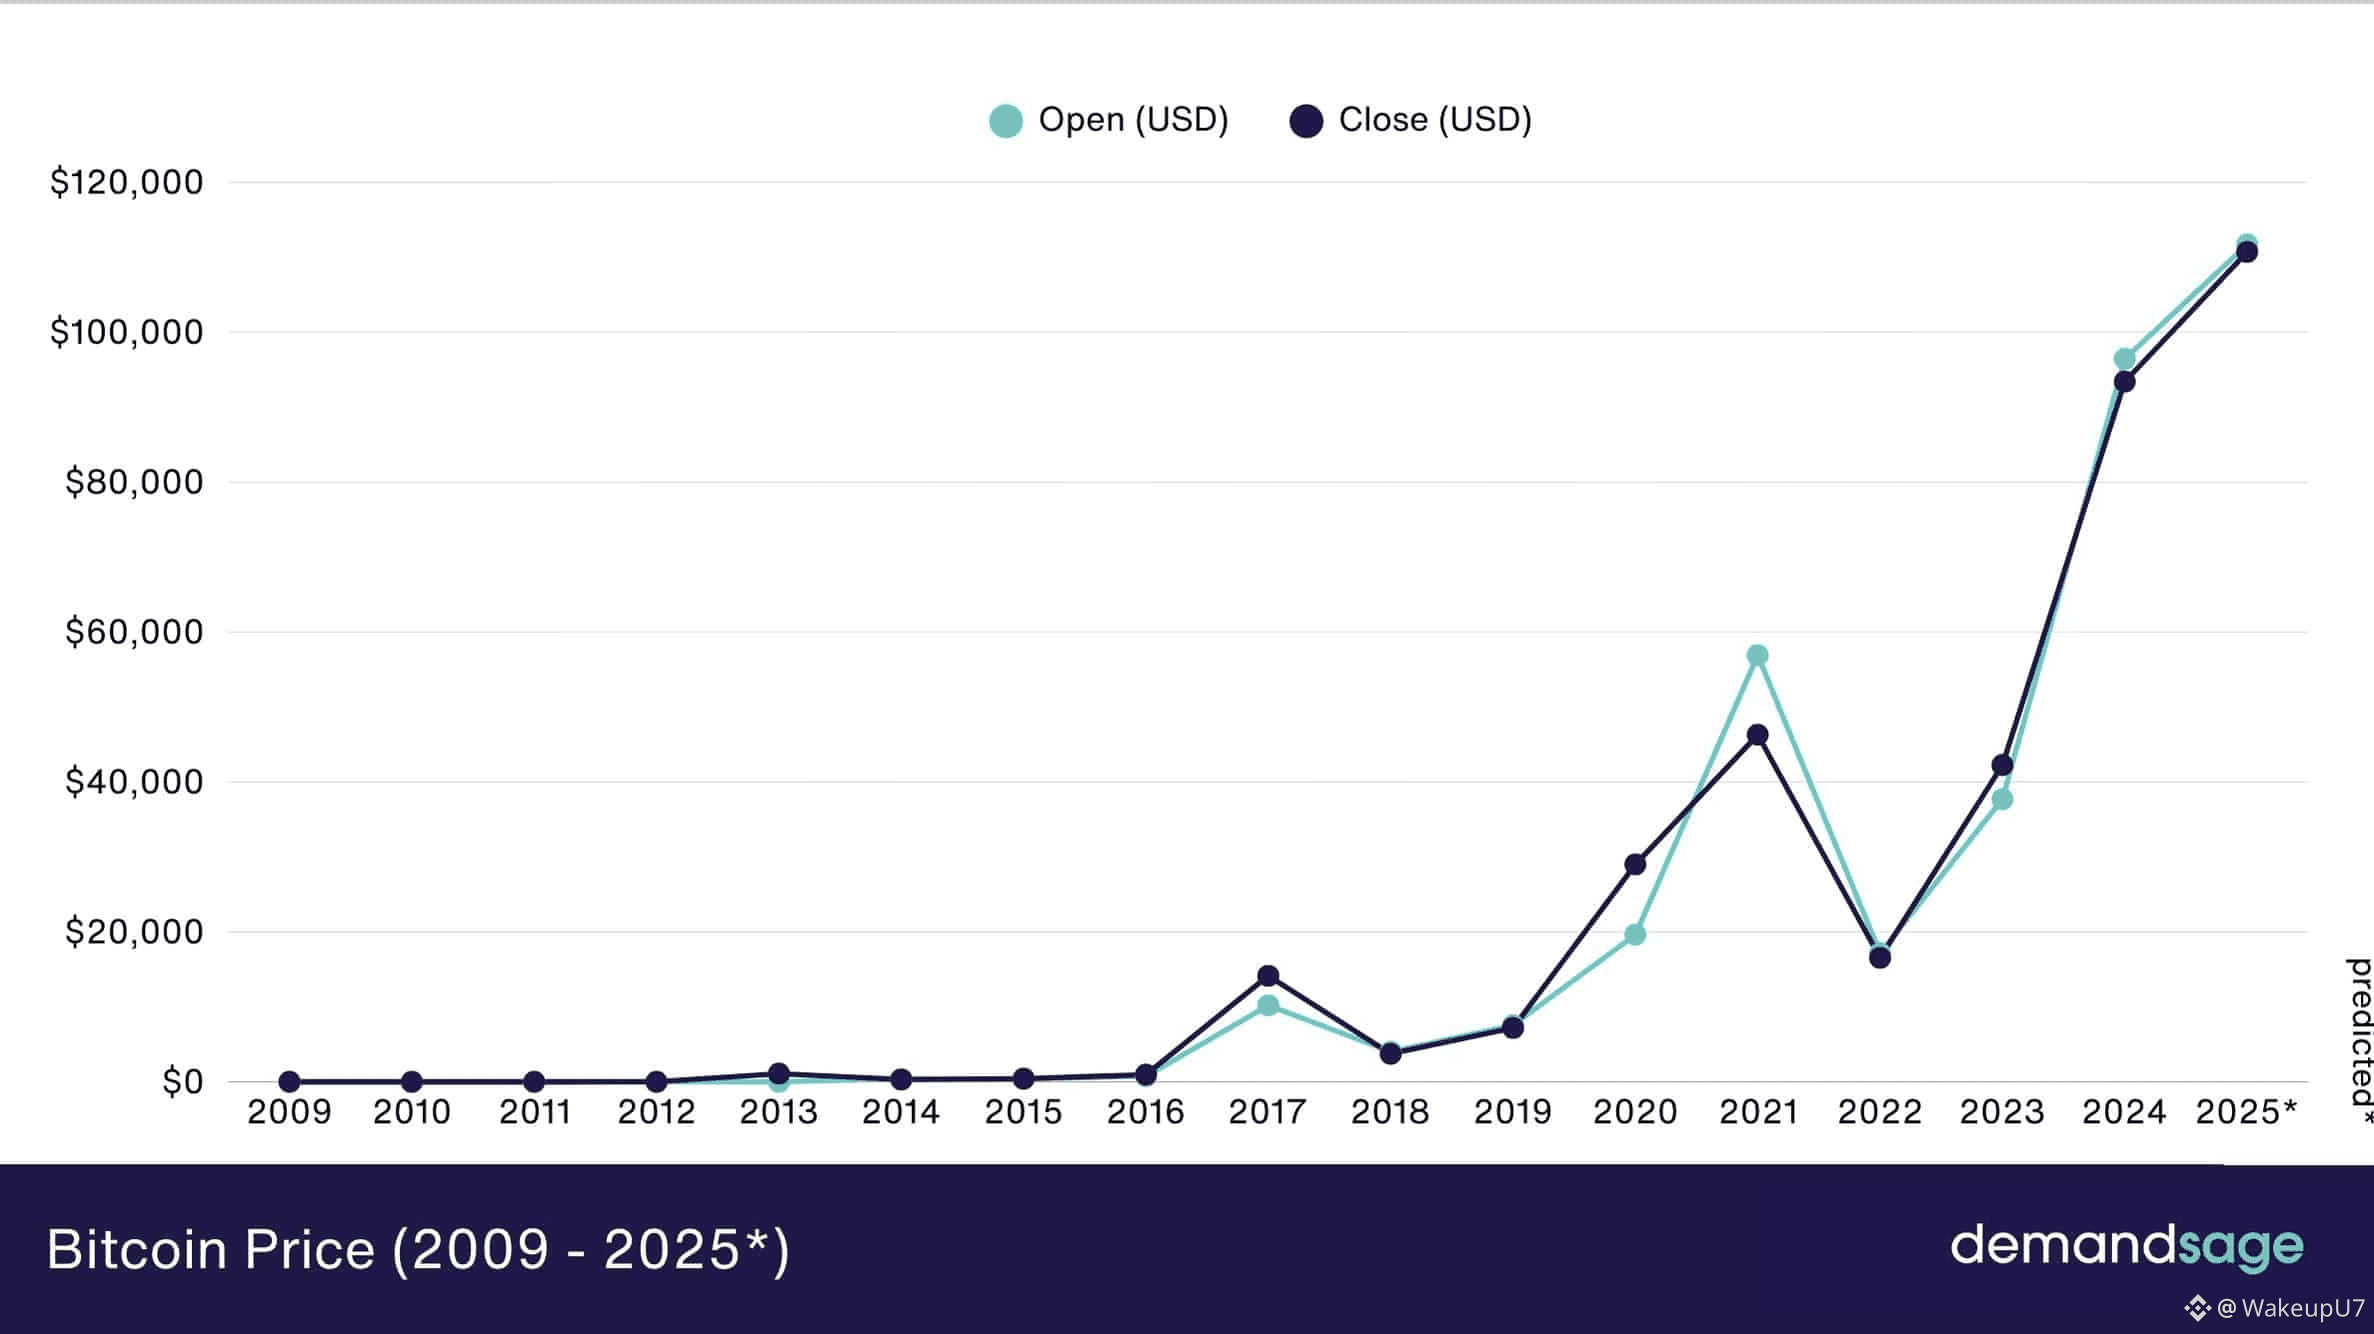Click the dark Close legend color dot
Screen dimensions: 2374x1334
tap(1306, 121)
